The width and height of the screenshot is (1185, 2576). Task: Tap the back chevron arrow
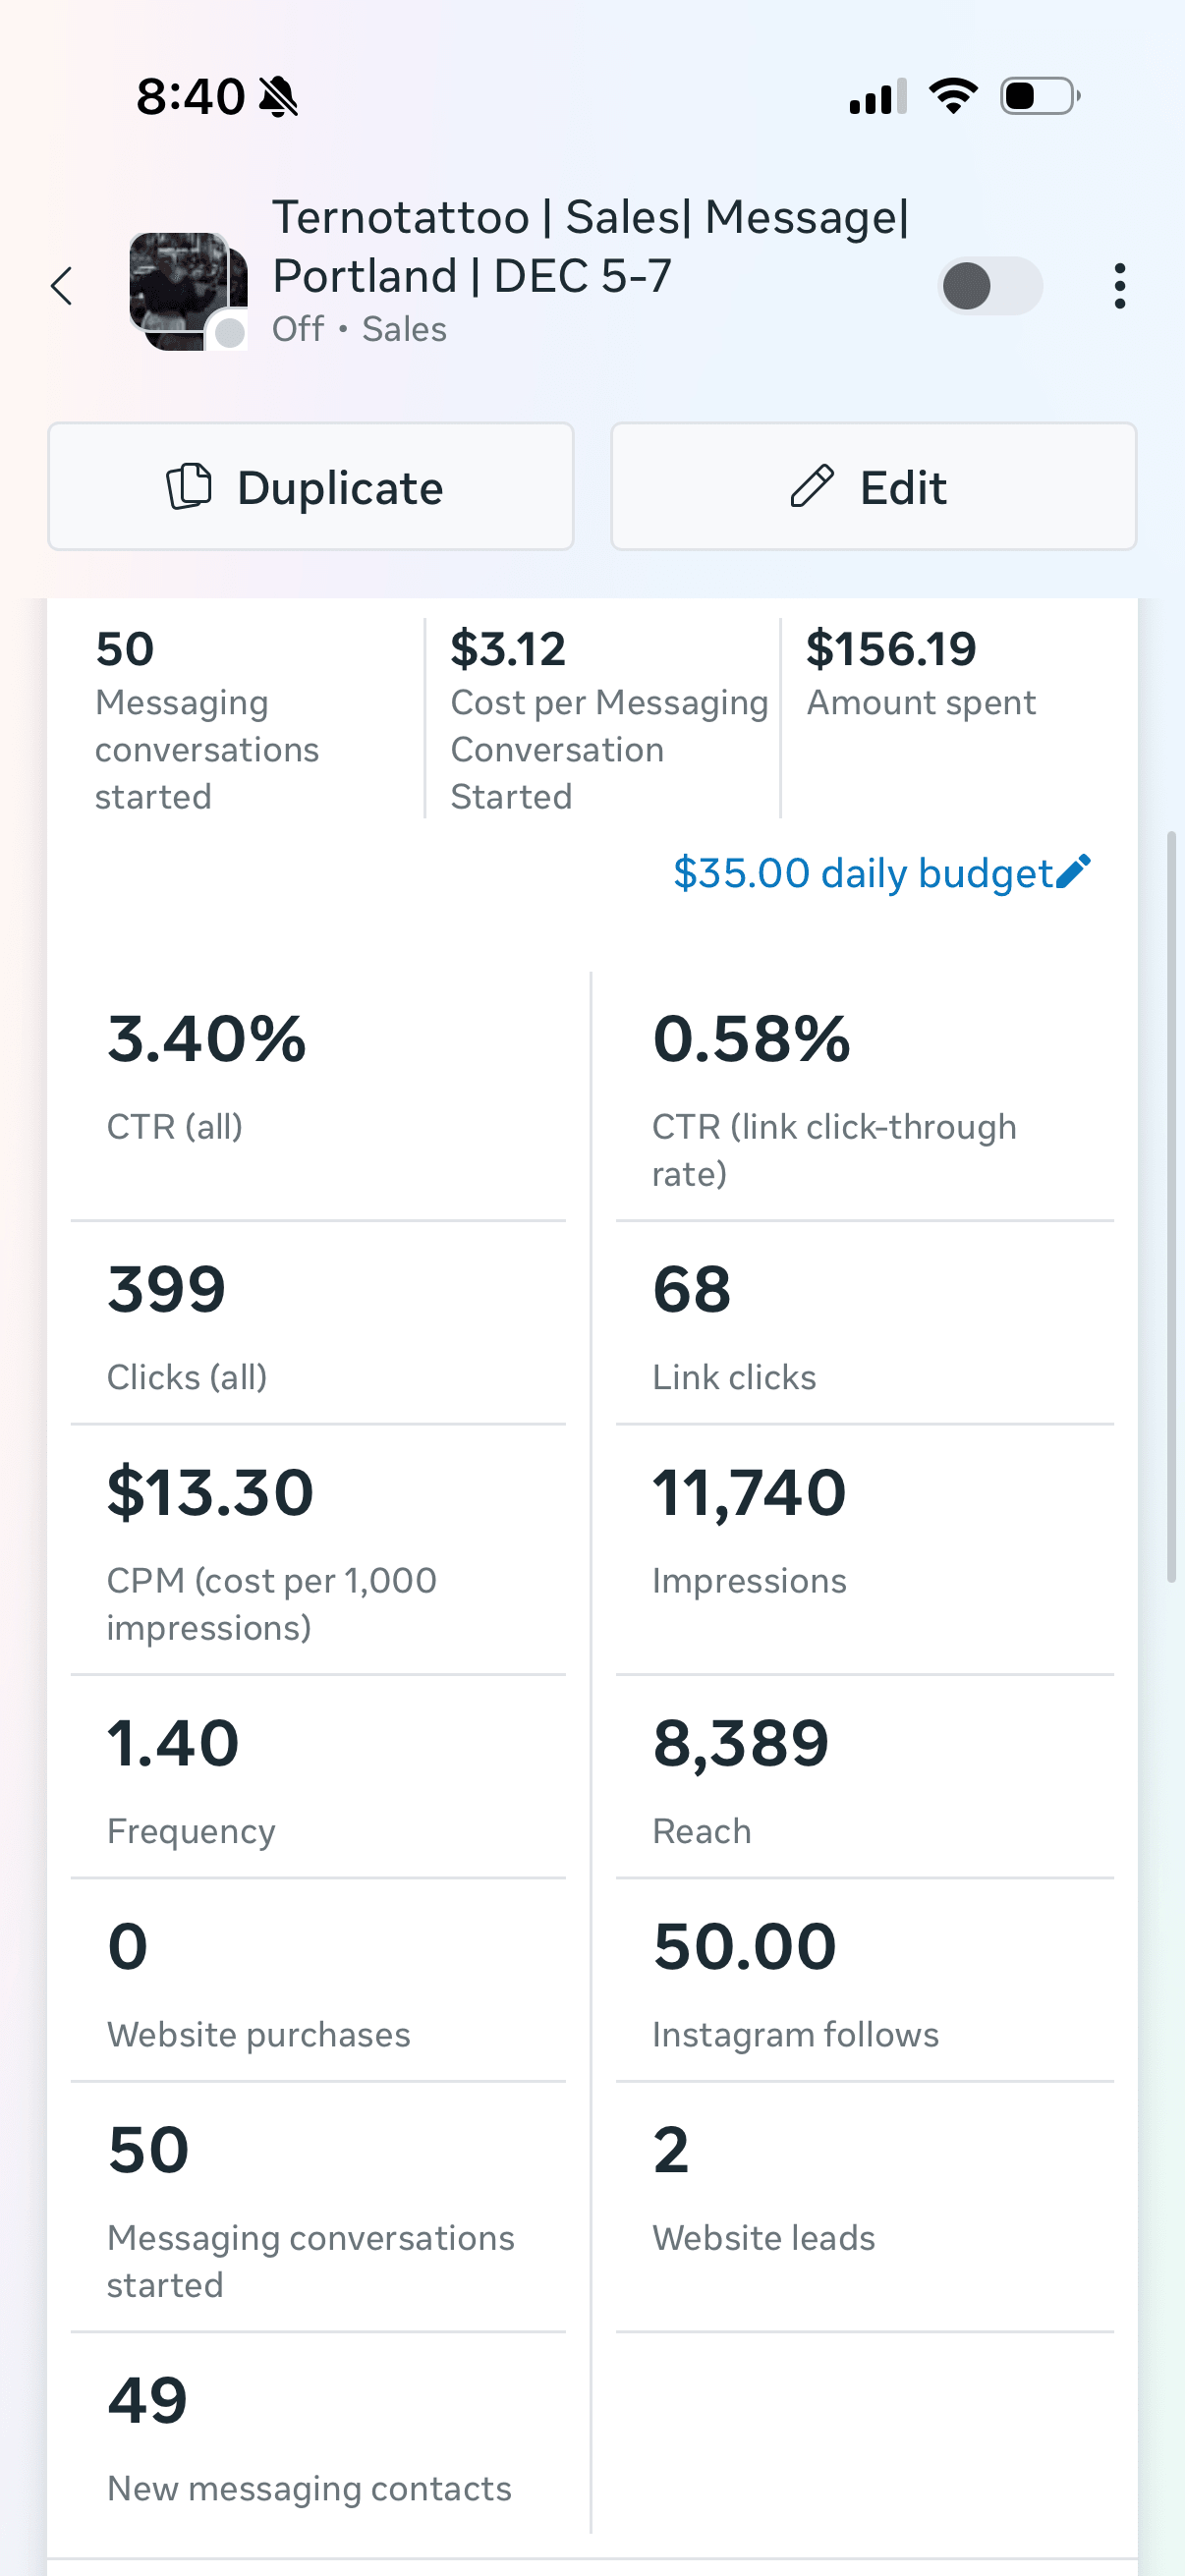[x=61, y=286]
